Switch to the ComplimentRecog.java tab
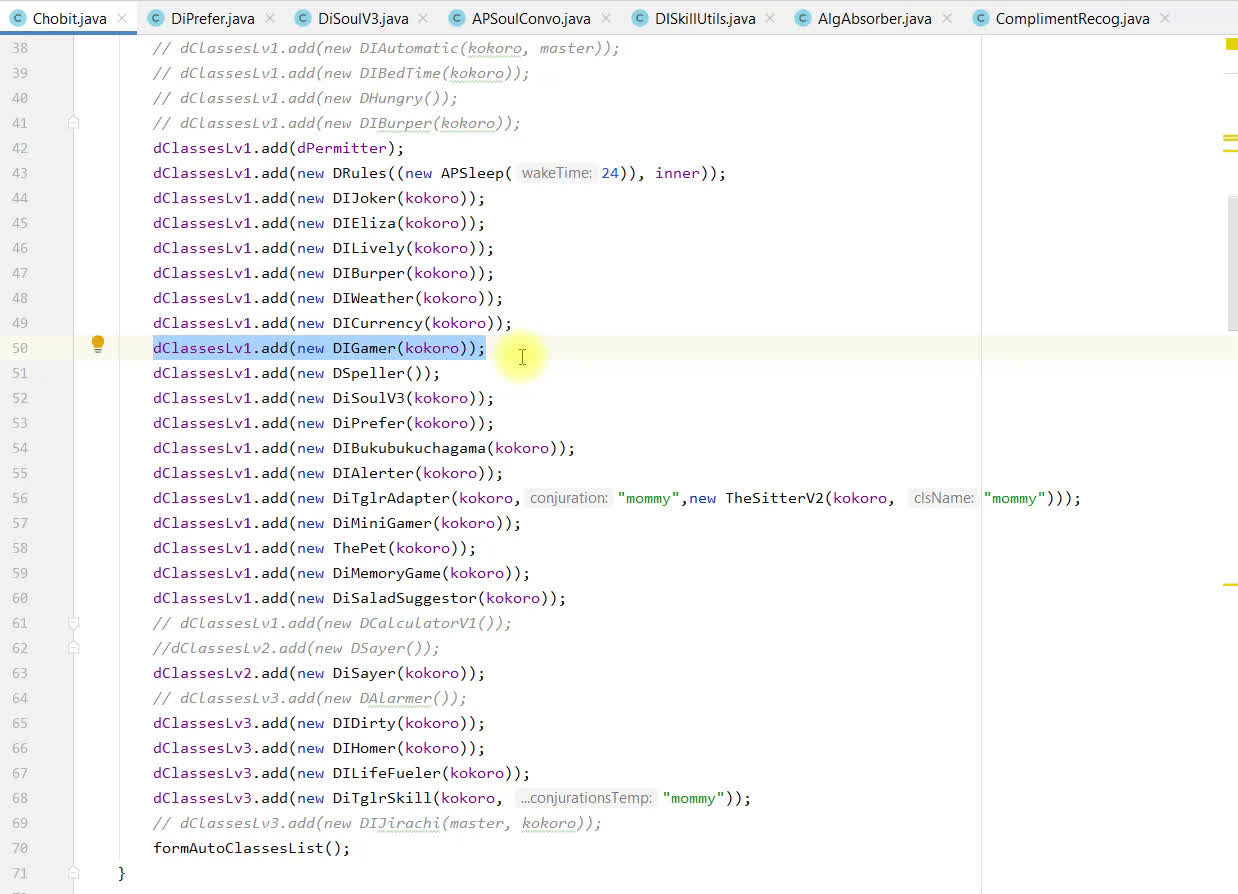 tap(1072, 19)
